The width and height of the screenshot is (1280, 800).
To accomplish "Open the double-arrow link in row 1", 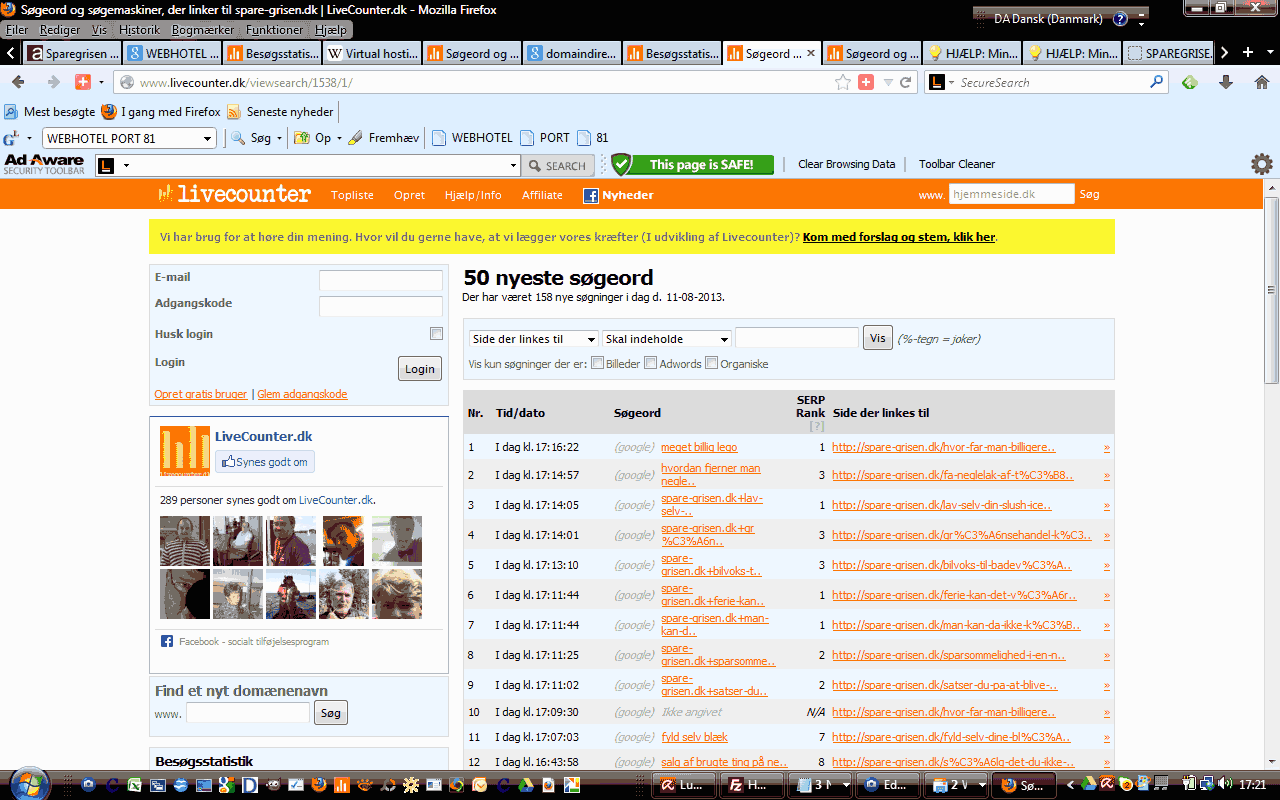I will (1107, 448).
